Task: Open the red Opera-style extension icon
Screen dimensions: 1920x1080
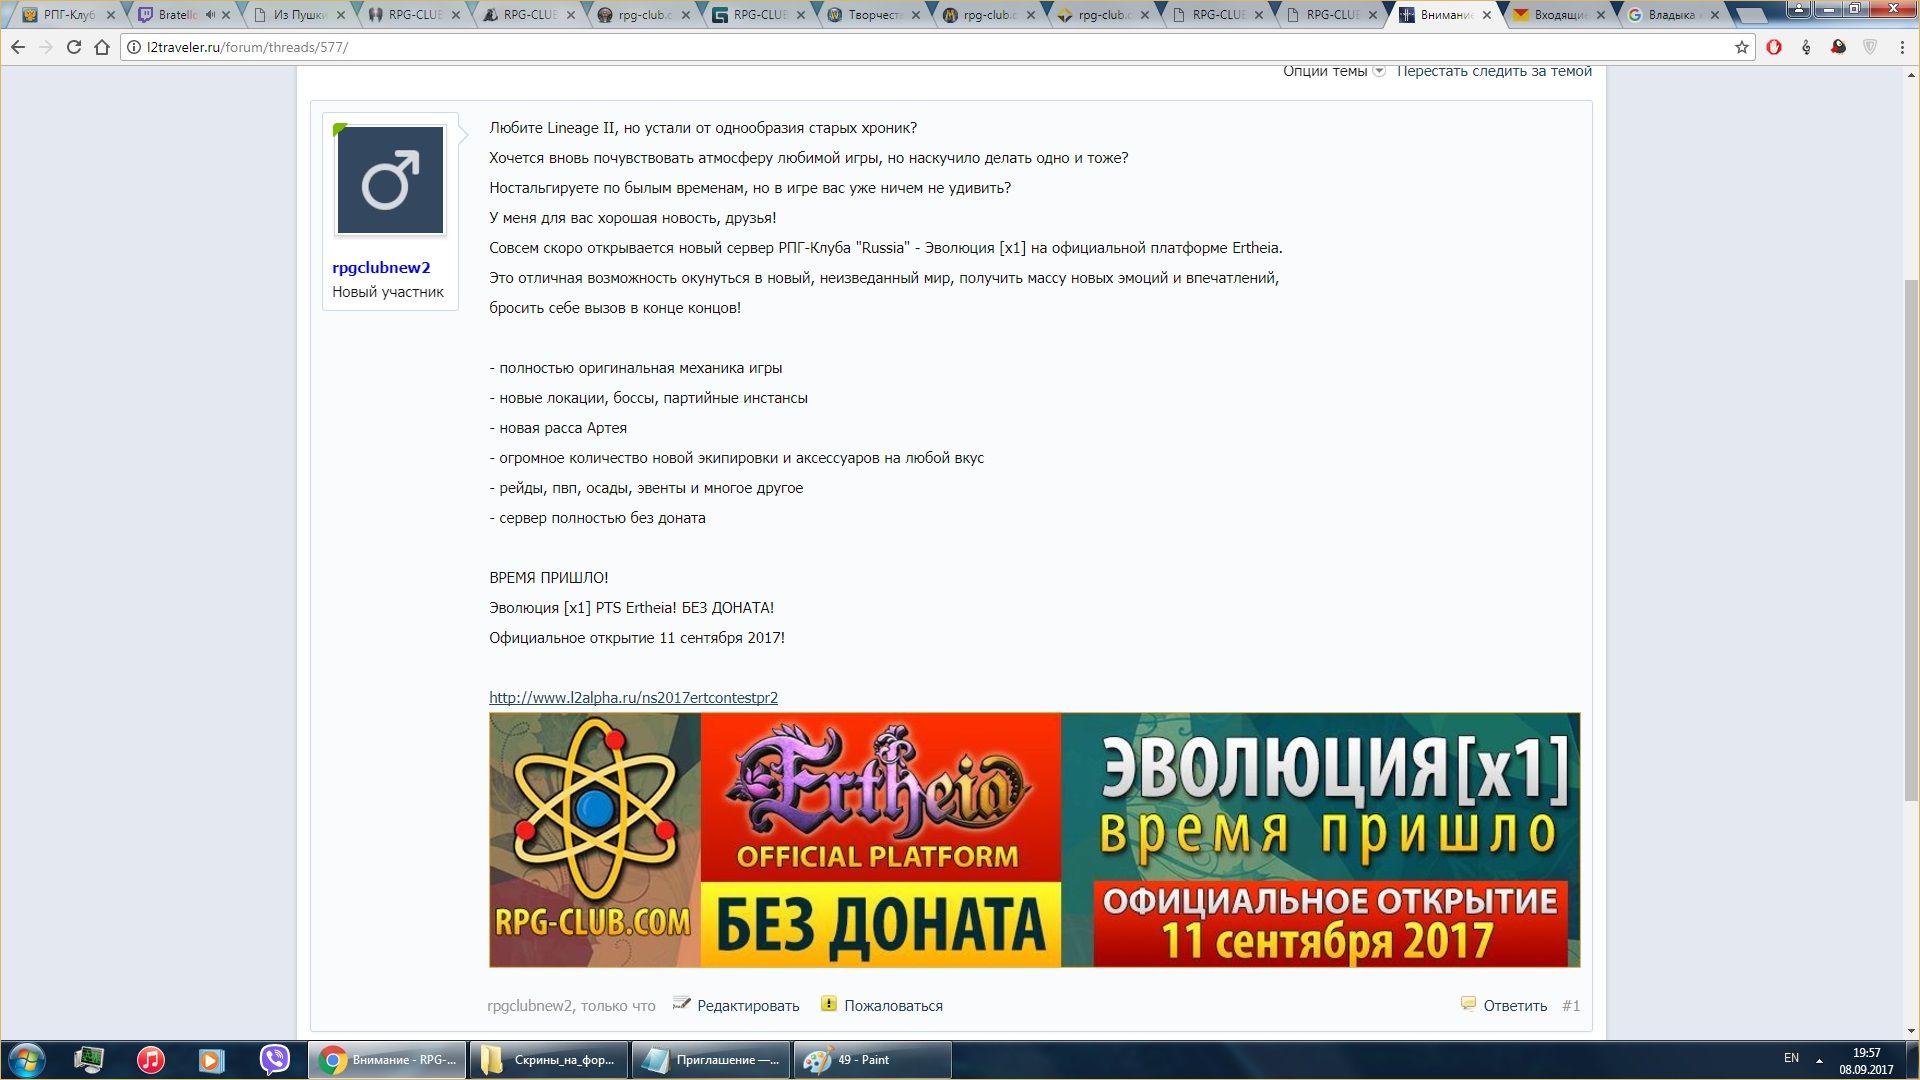Action: point(1774,47)
